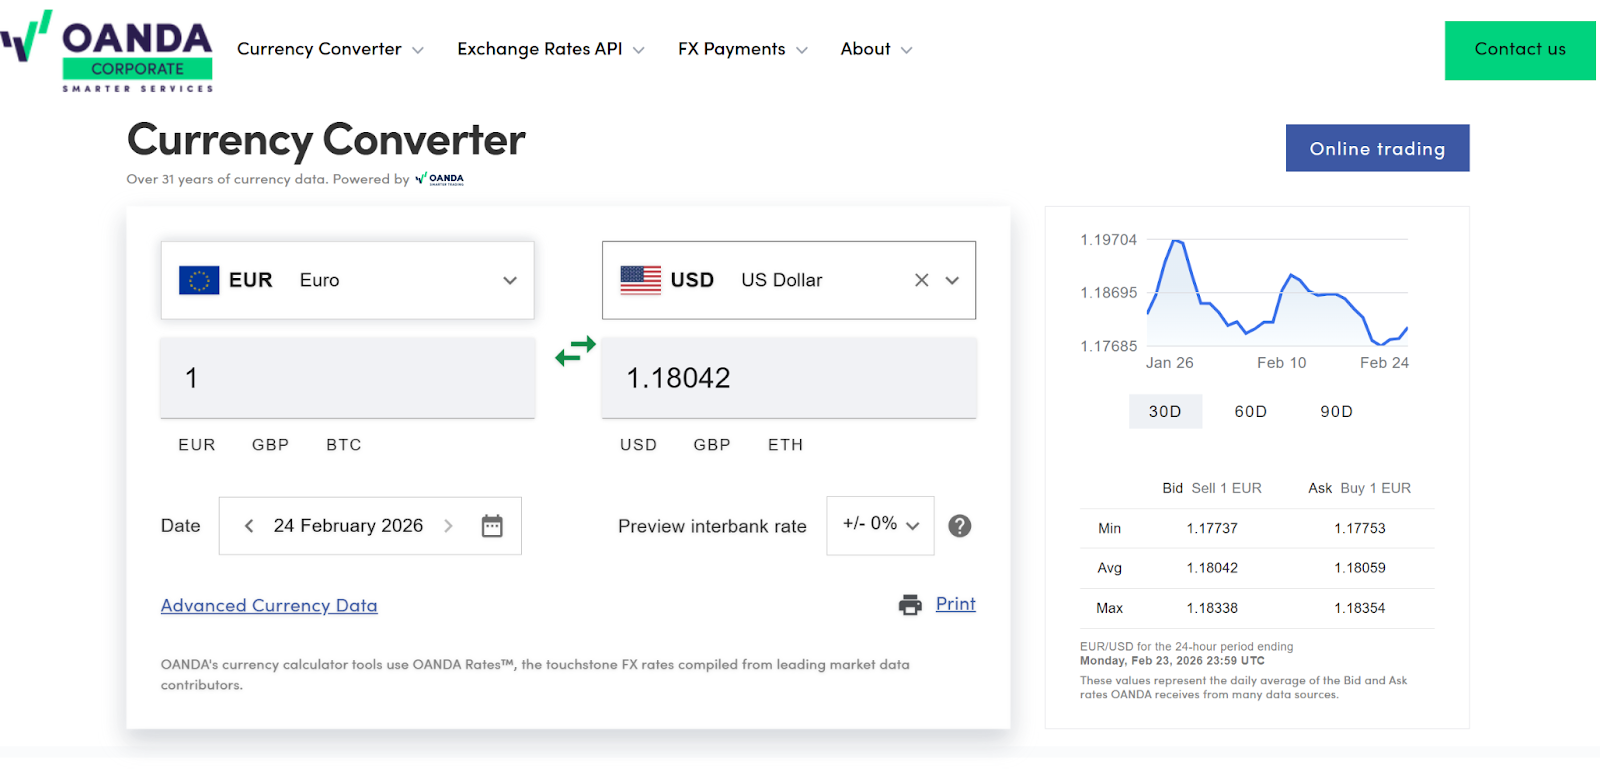1600x774 pixels.
Task: Pick USD shortcut under target amount
Action: tap(638, 445)
